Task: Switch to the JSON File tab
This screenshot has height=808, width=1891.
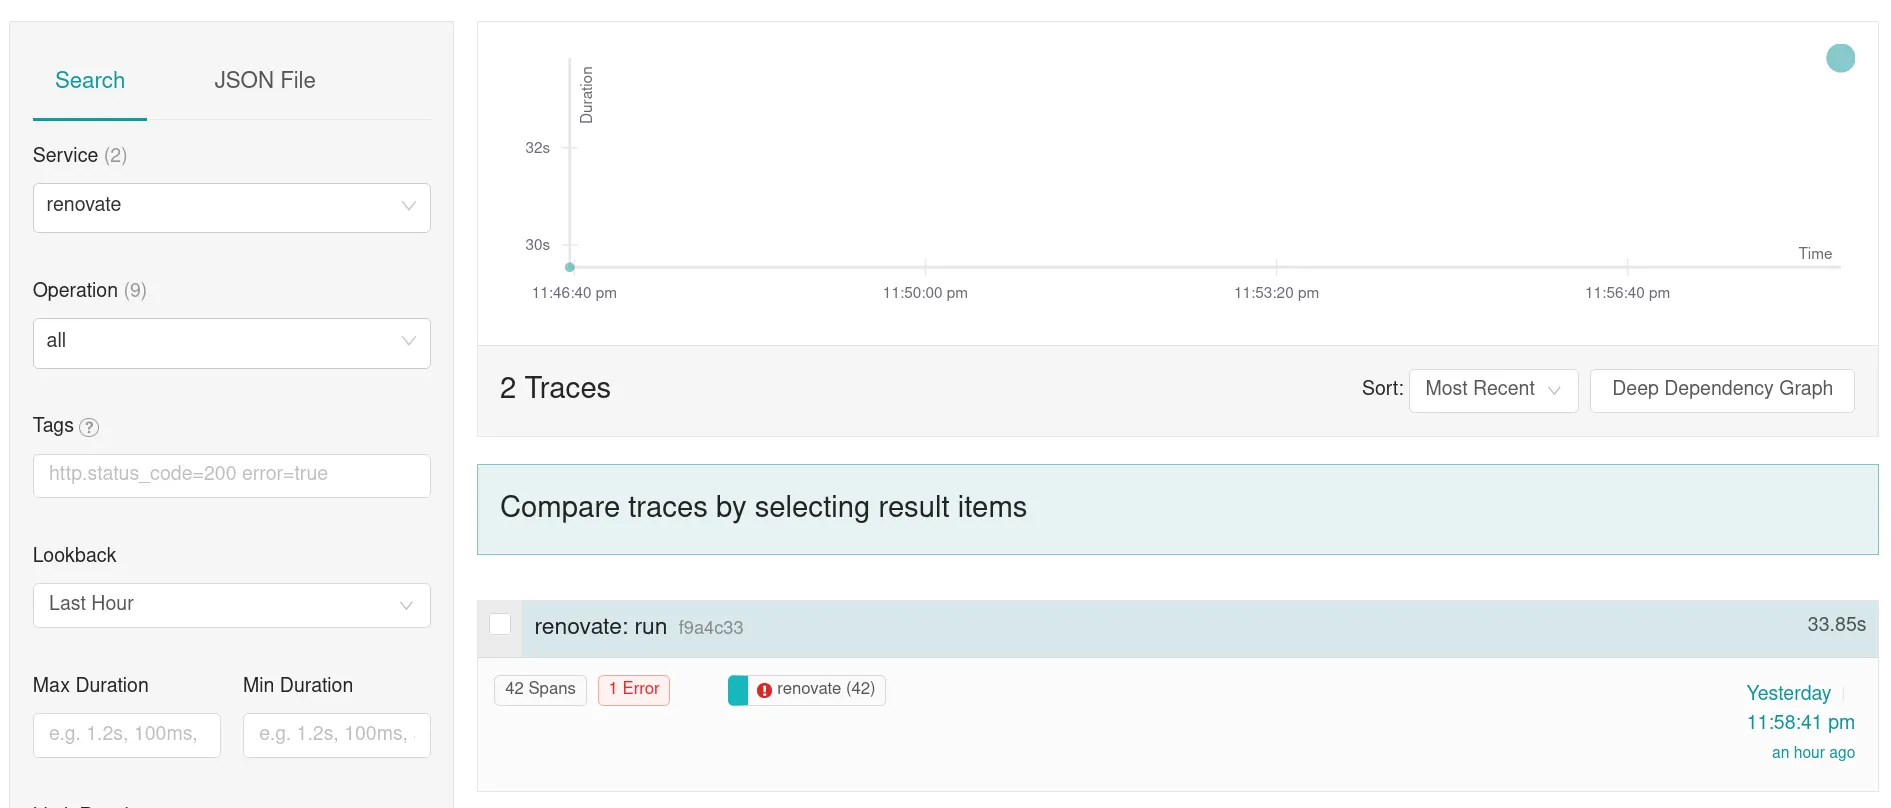Action: (x=265, y=80)
